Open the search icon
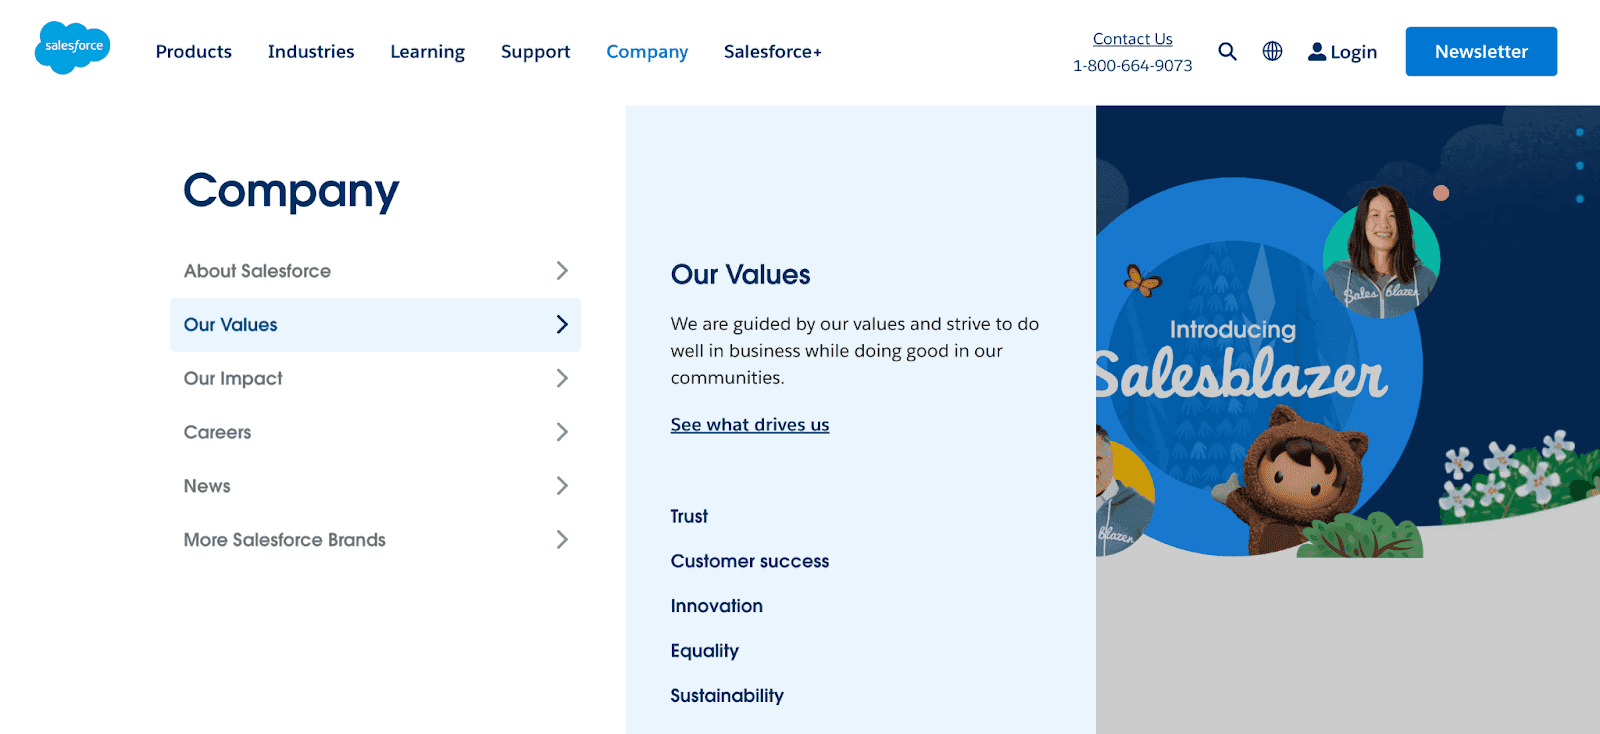1600x734 pixels. [1227, 51]
